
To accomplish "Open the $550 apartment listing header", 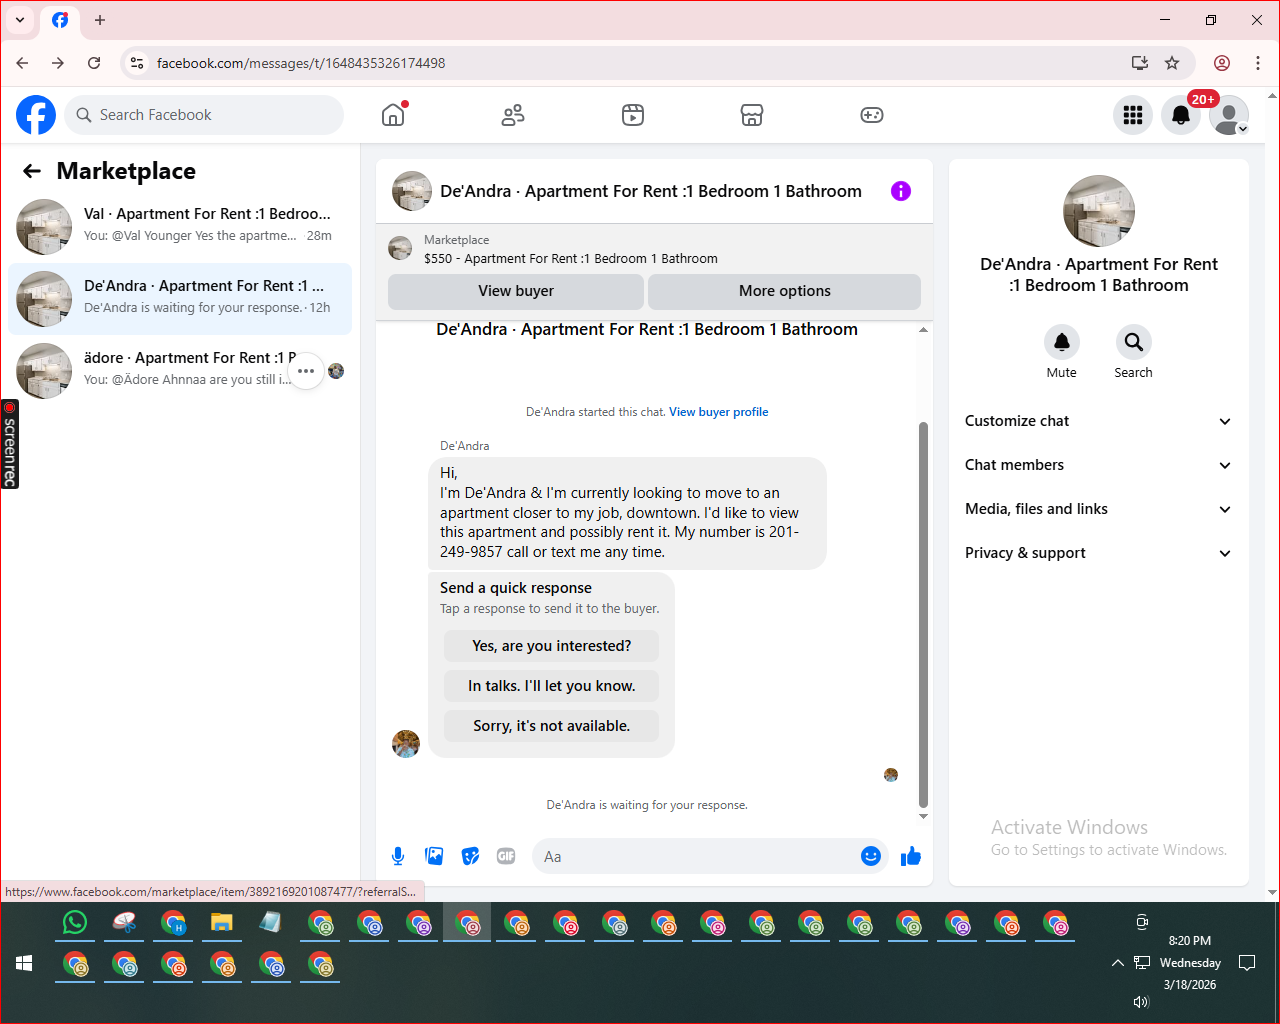I will point(654,249).
